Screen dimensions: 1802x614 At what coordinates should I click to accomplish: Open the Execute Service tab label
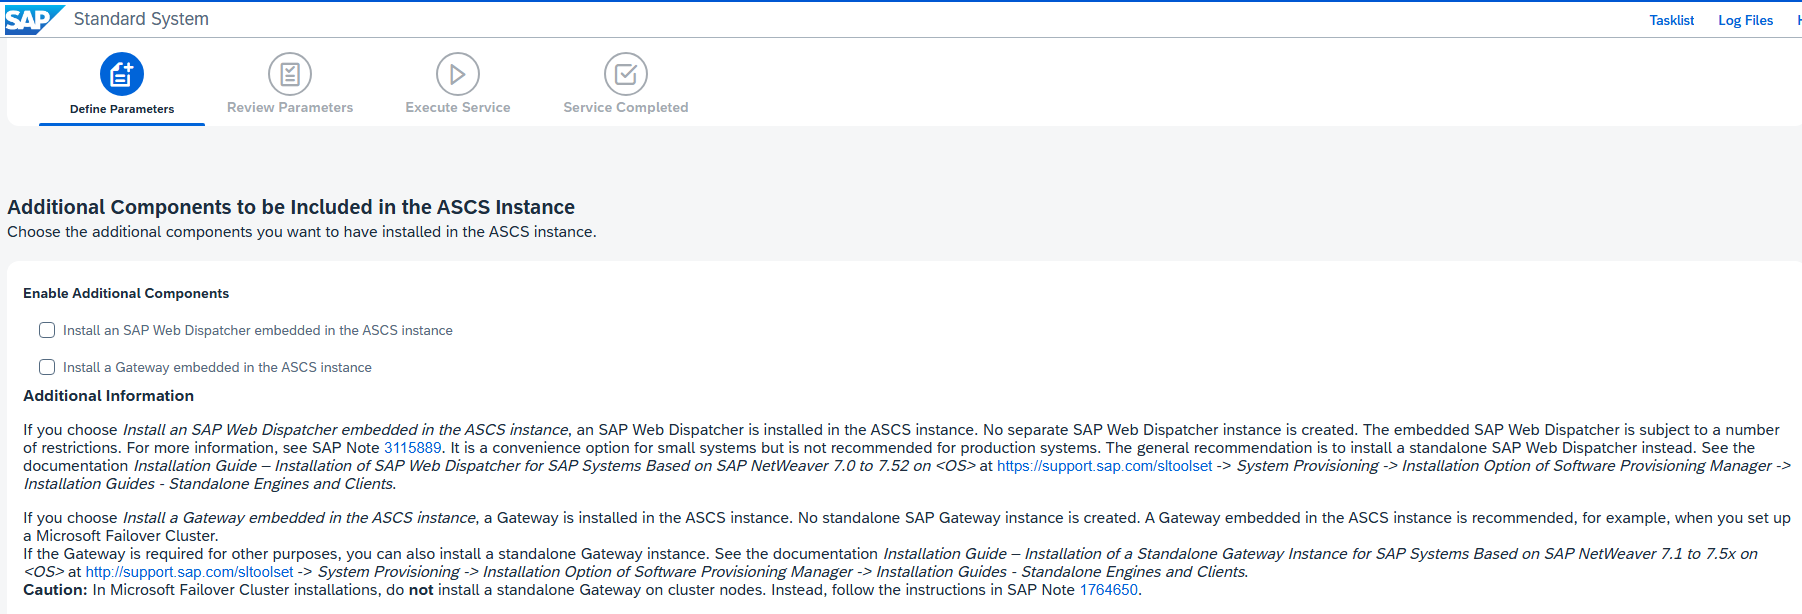tap(458, 108)
